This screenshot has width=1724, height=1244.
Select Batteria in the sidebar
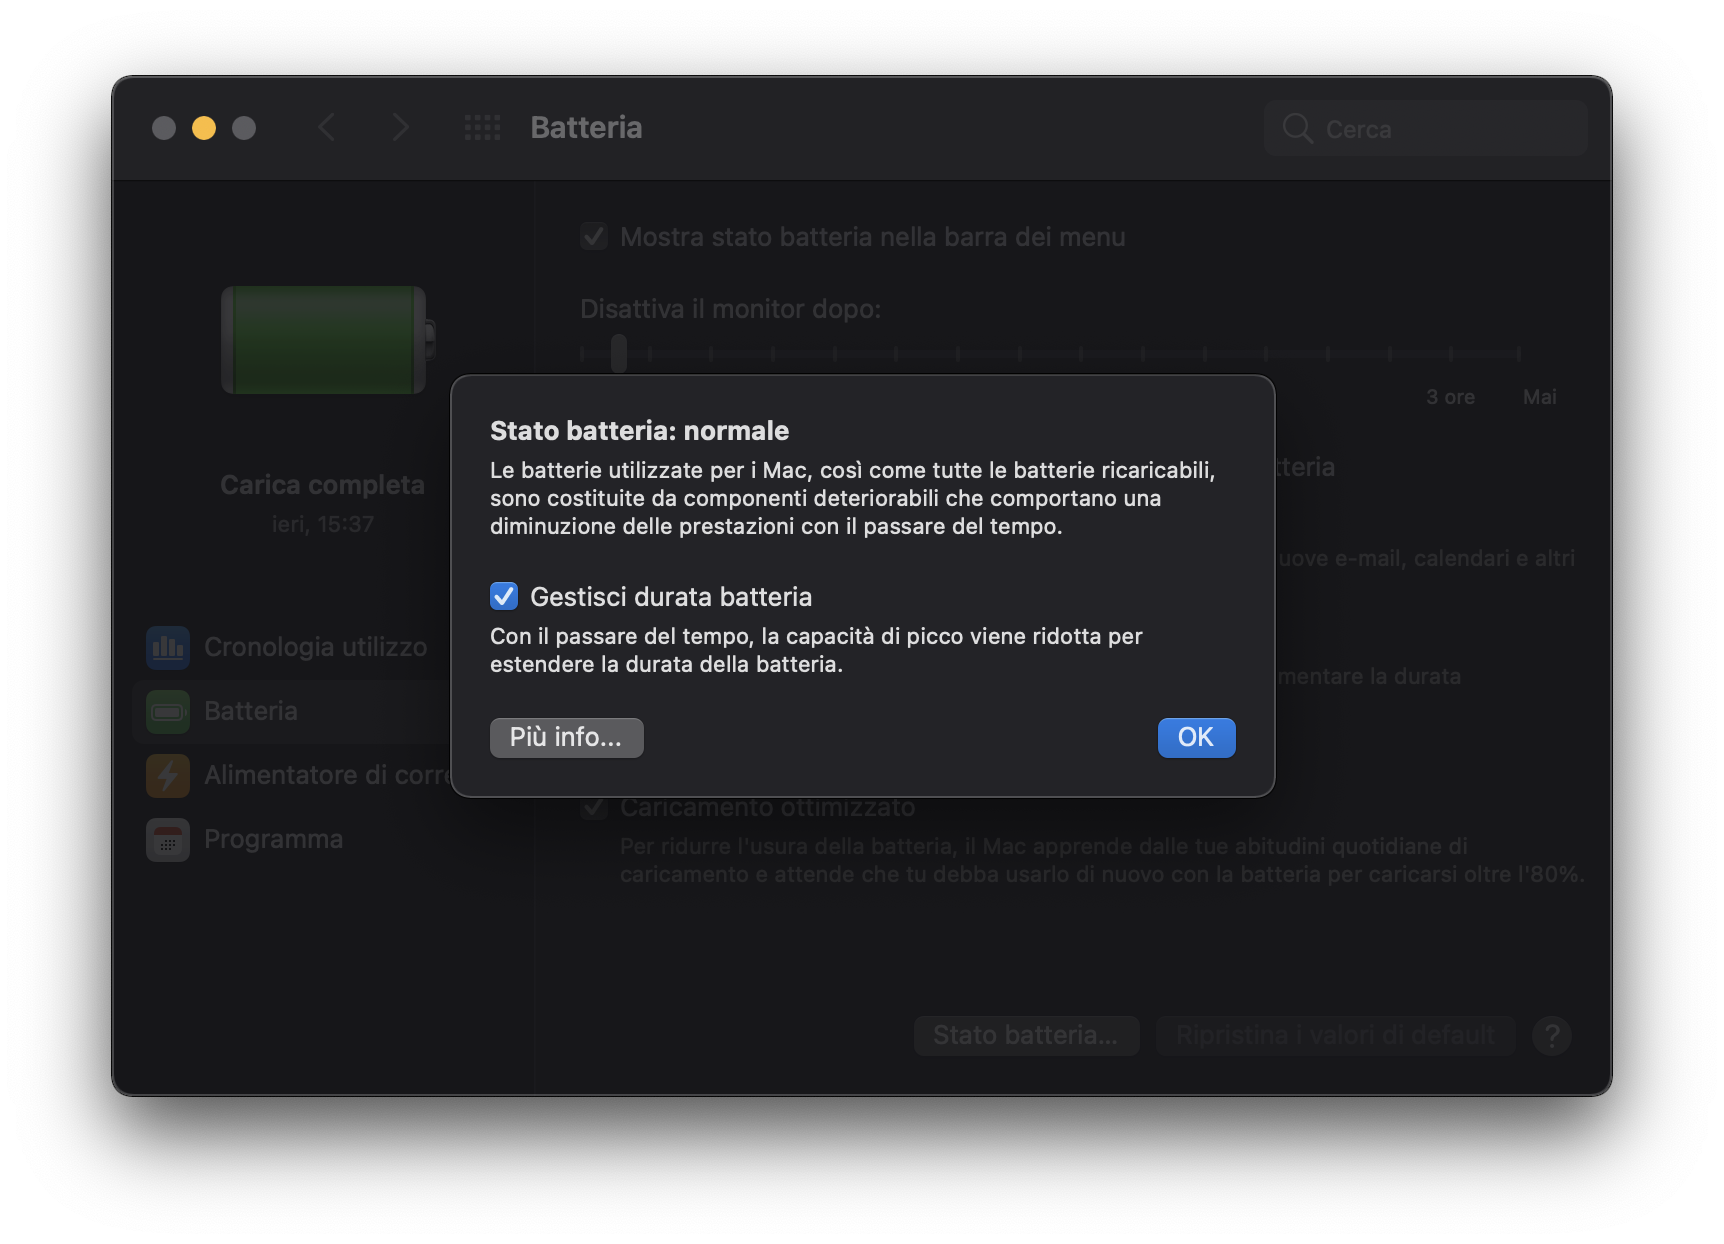(290, 711)
